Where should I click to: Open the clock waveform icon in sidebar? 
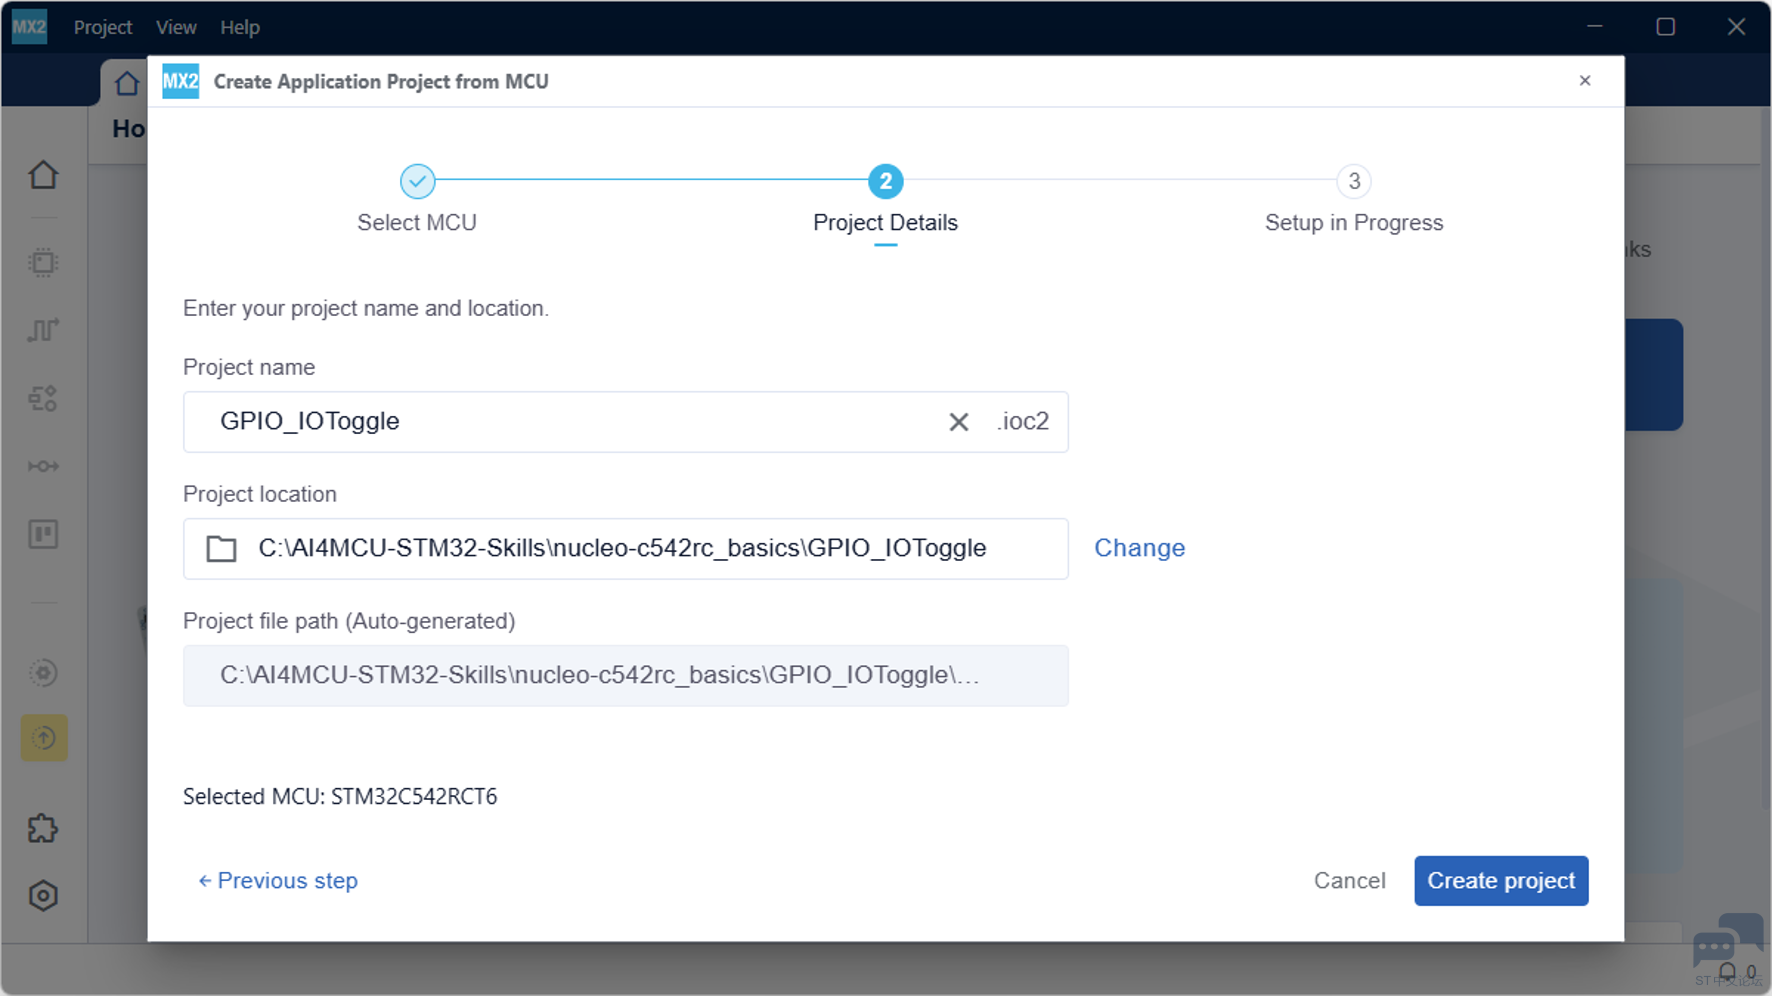tap(43, 330)
